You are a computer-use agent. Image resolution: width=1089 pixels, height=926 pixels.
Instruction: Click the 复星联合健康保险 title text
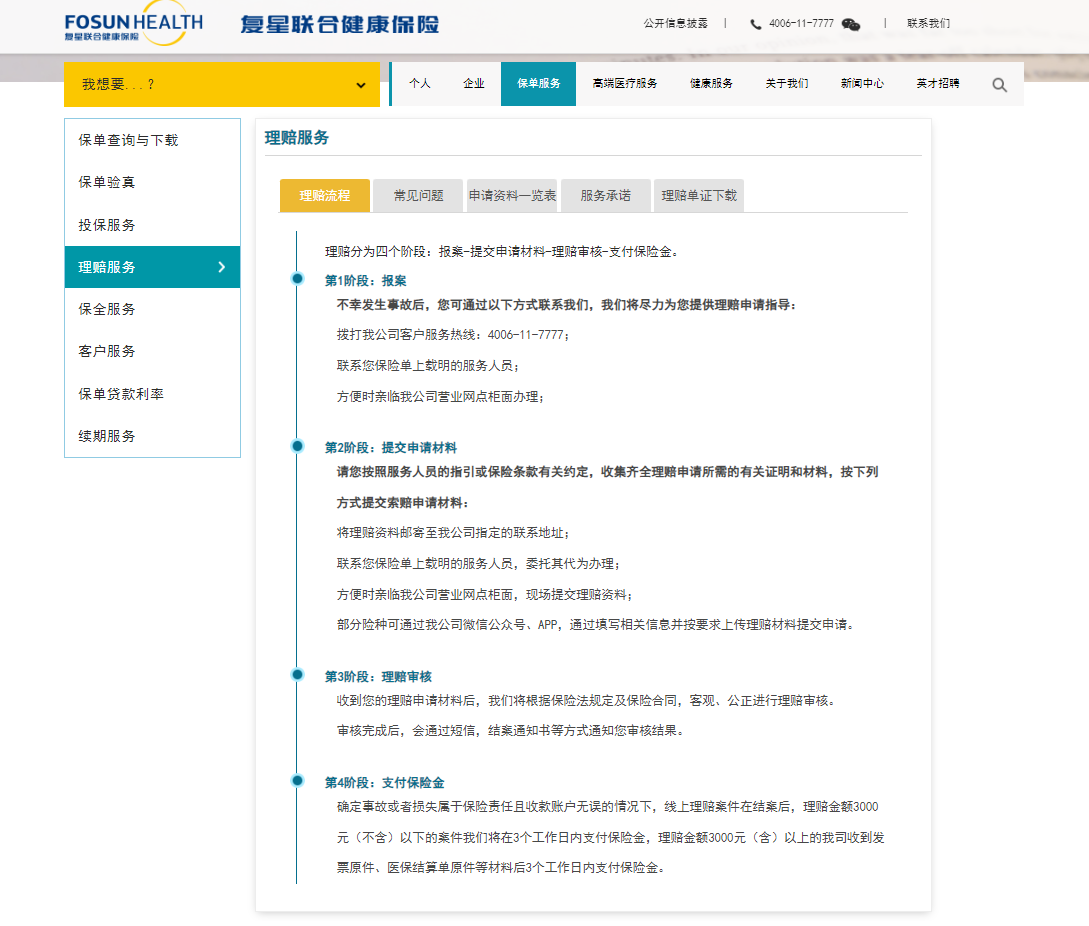pyautogui.click(x=340, y=24)
